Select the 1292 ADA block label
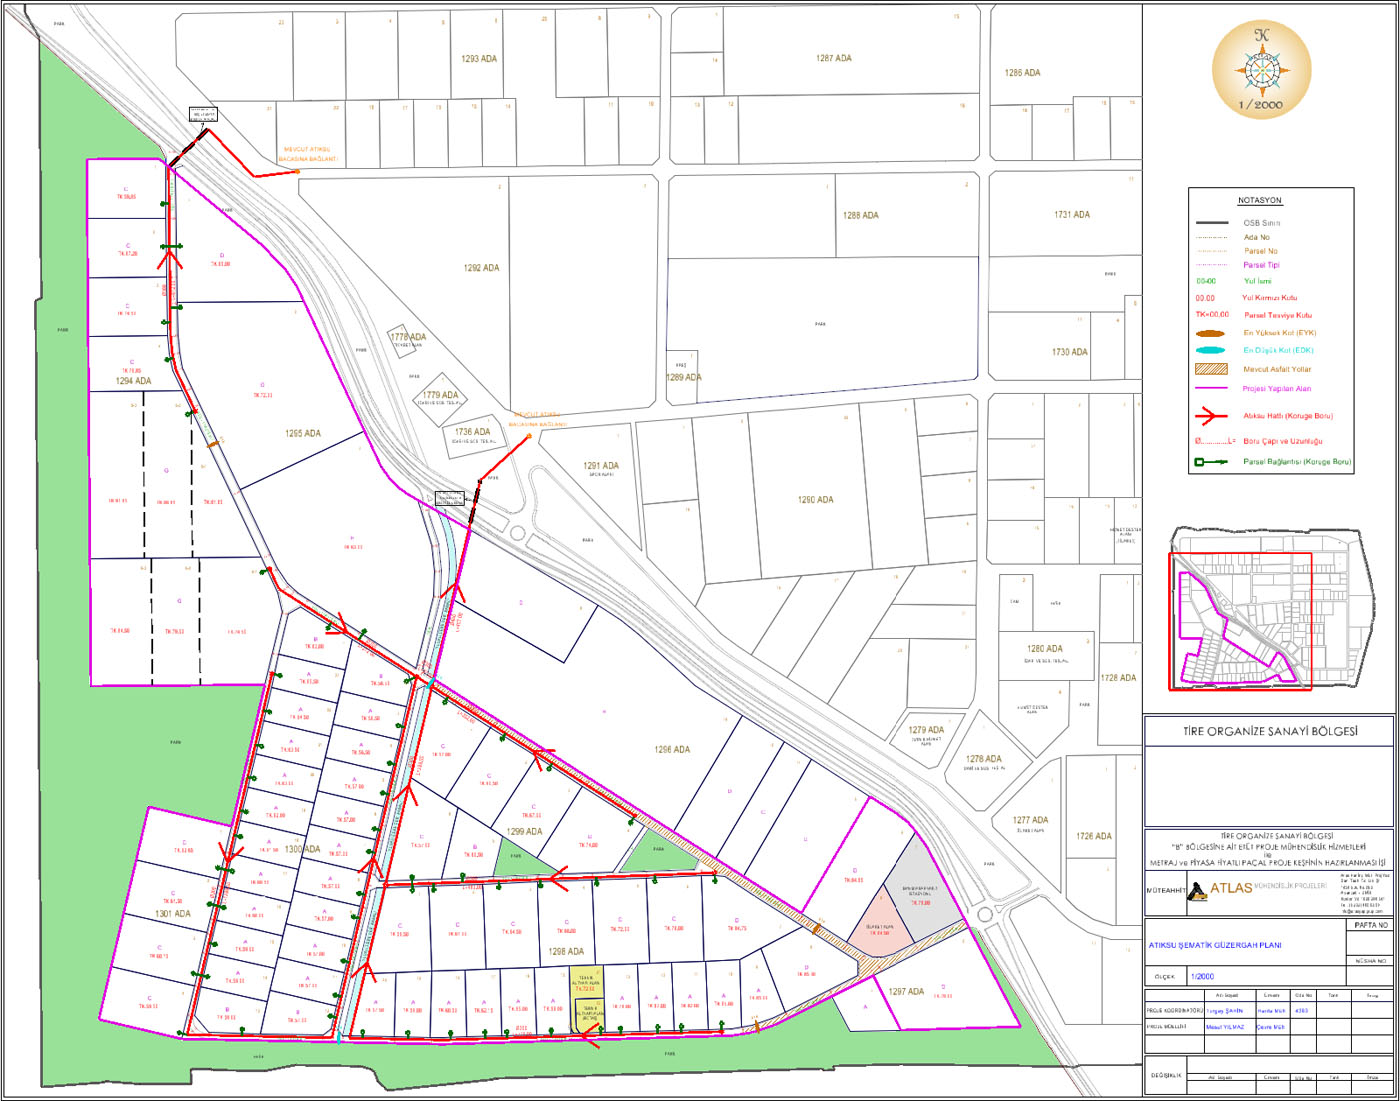1400x1101 pixels. (x=481, y=268)
